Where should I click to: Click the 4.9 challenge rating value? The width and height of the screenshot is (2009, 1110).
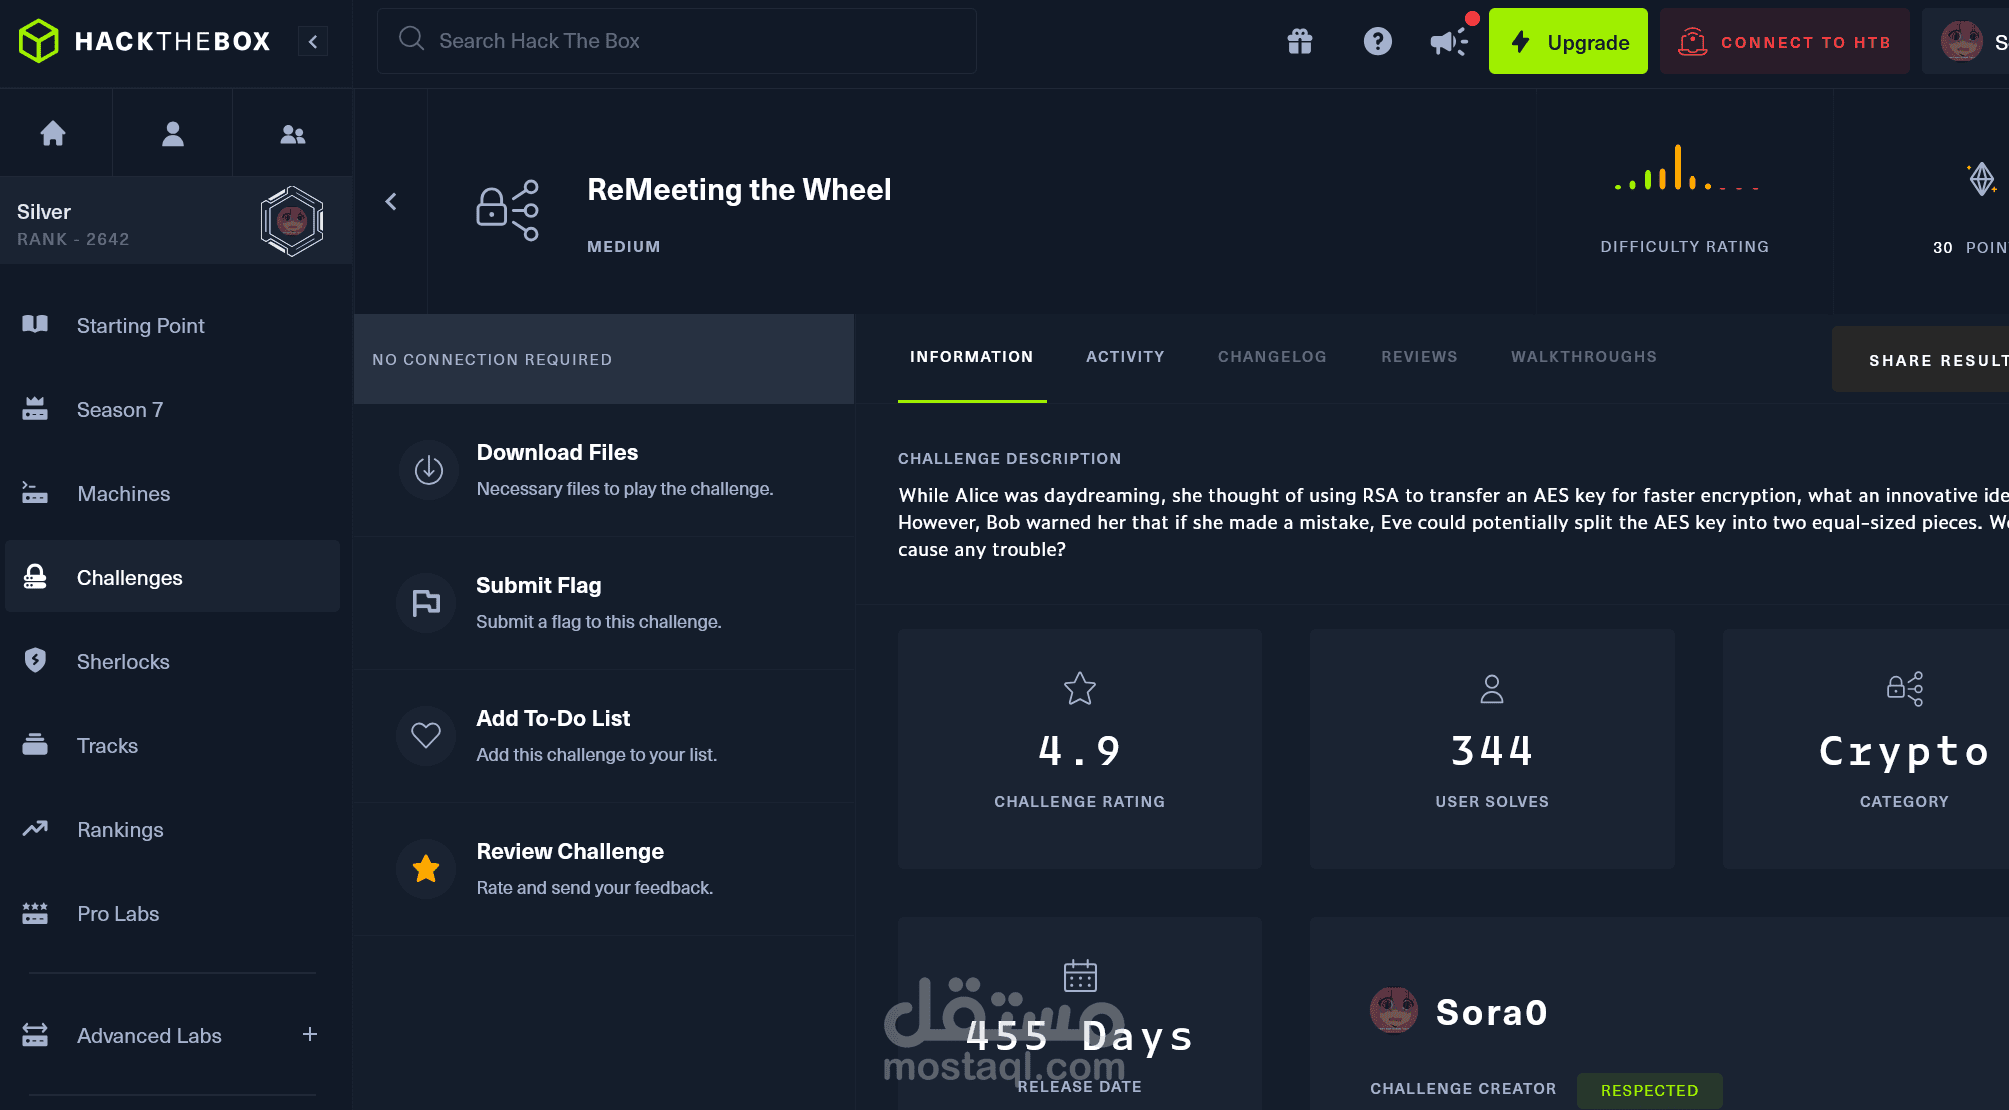click(1080, 751)
